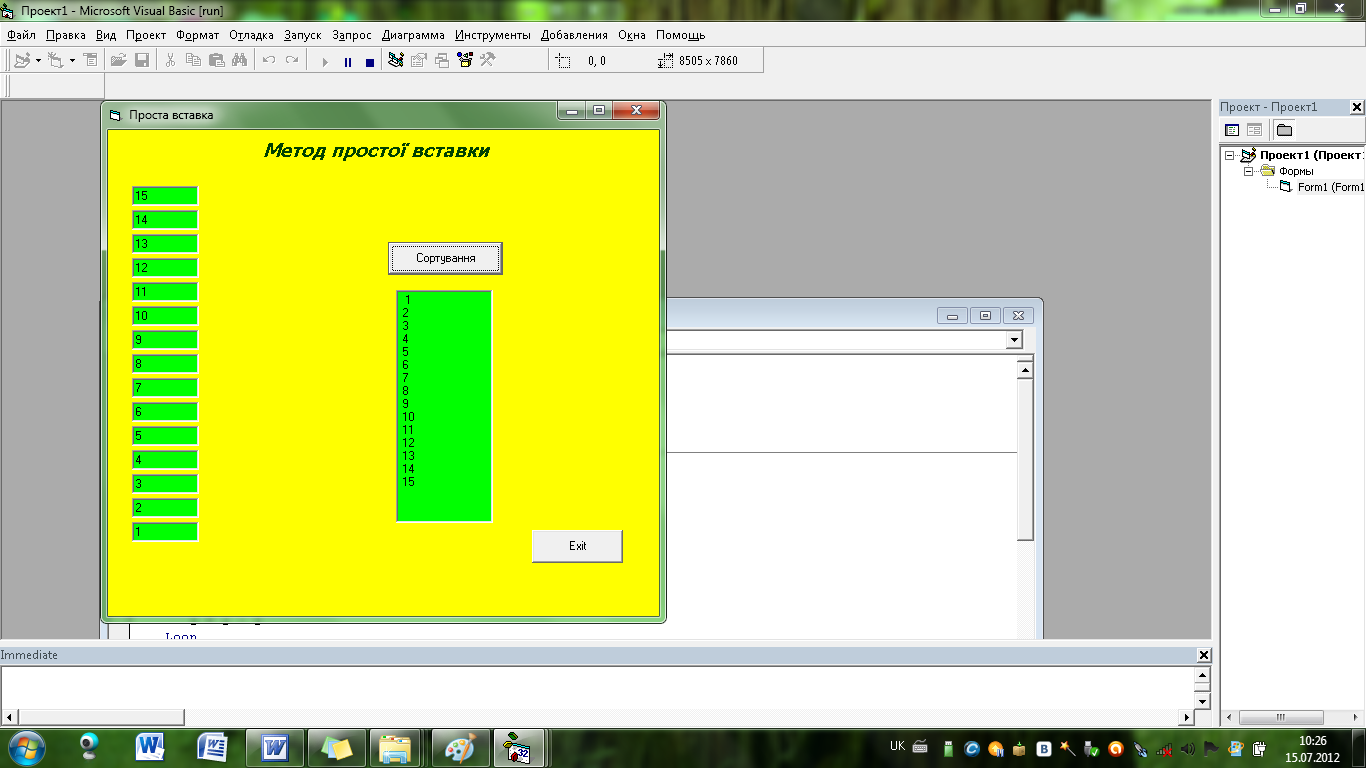Stop the program with End square
Viewport: 1366px width, 768px height.
point(370,61)
